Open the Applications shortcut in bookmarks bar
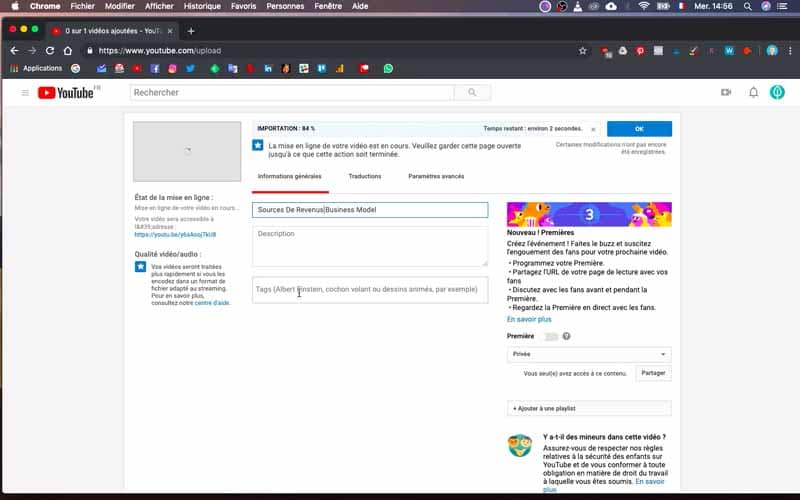This screenshot has width=800, height=500. [x=36, y=68]
